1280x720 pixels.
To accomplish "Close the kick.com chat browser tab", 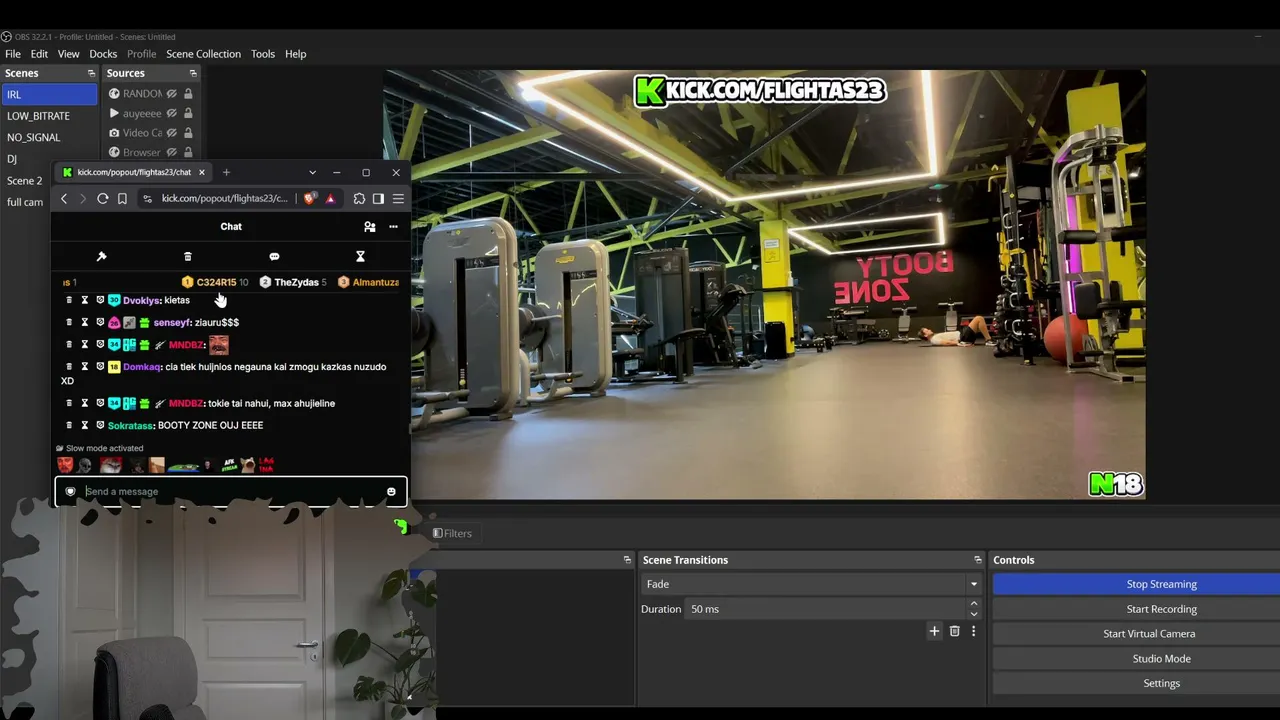I will point(201,172).
